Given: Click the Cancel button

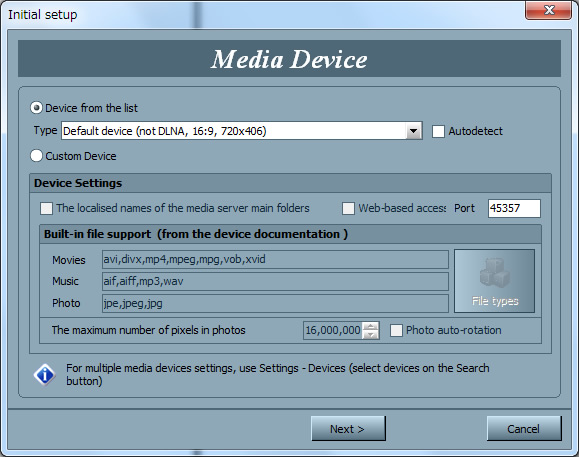Looking at the screenshot, I should tap(524, 429).
